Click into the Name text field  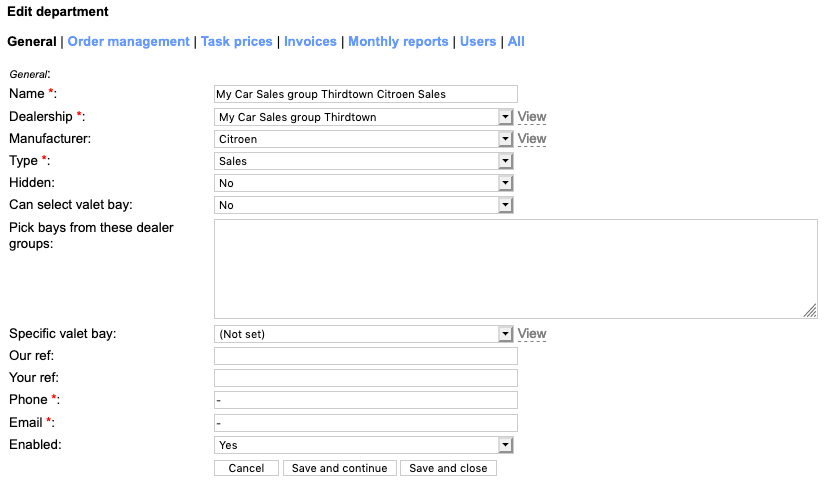(366, 94)
